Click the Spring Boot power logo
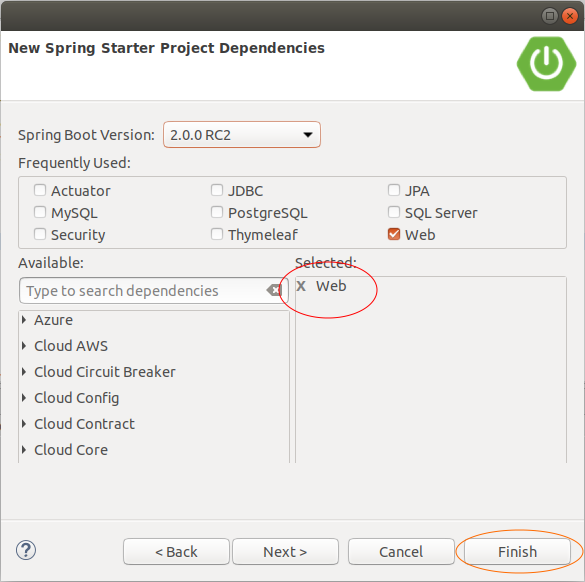Viewport: 585px width, 582px height. [x=547, y=63]
